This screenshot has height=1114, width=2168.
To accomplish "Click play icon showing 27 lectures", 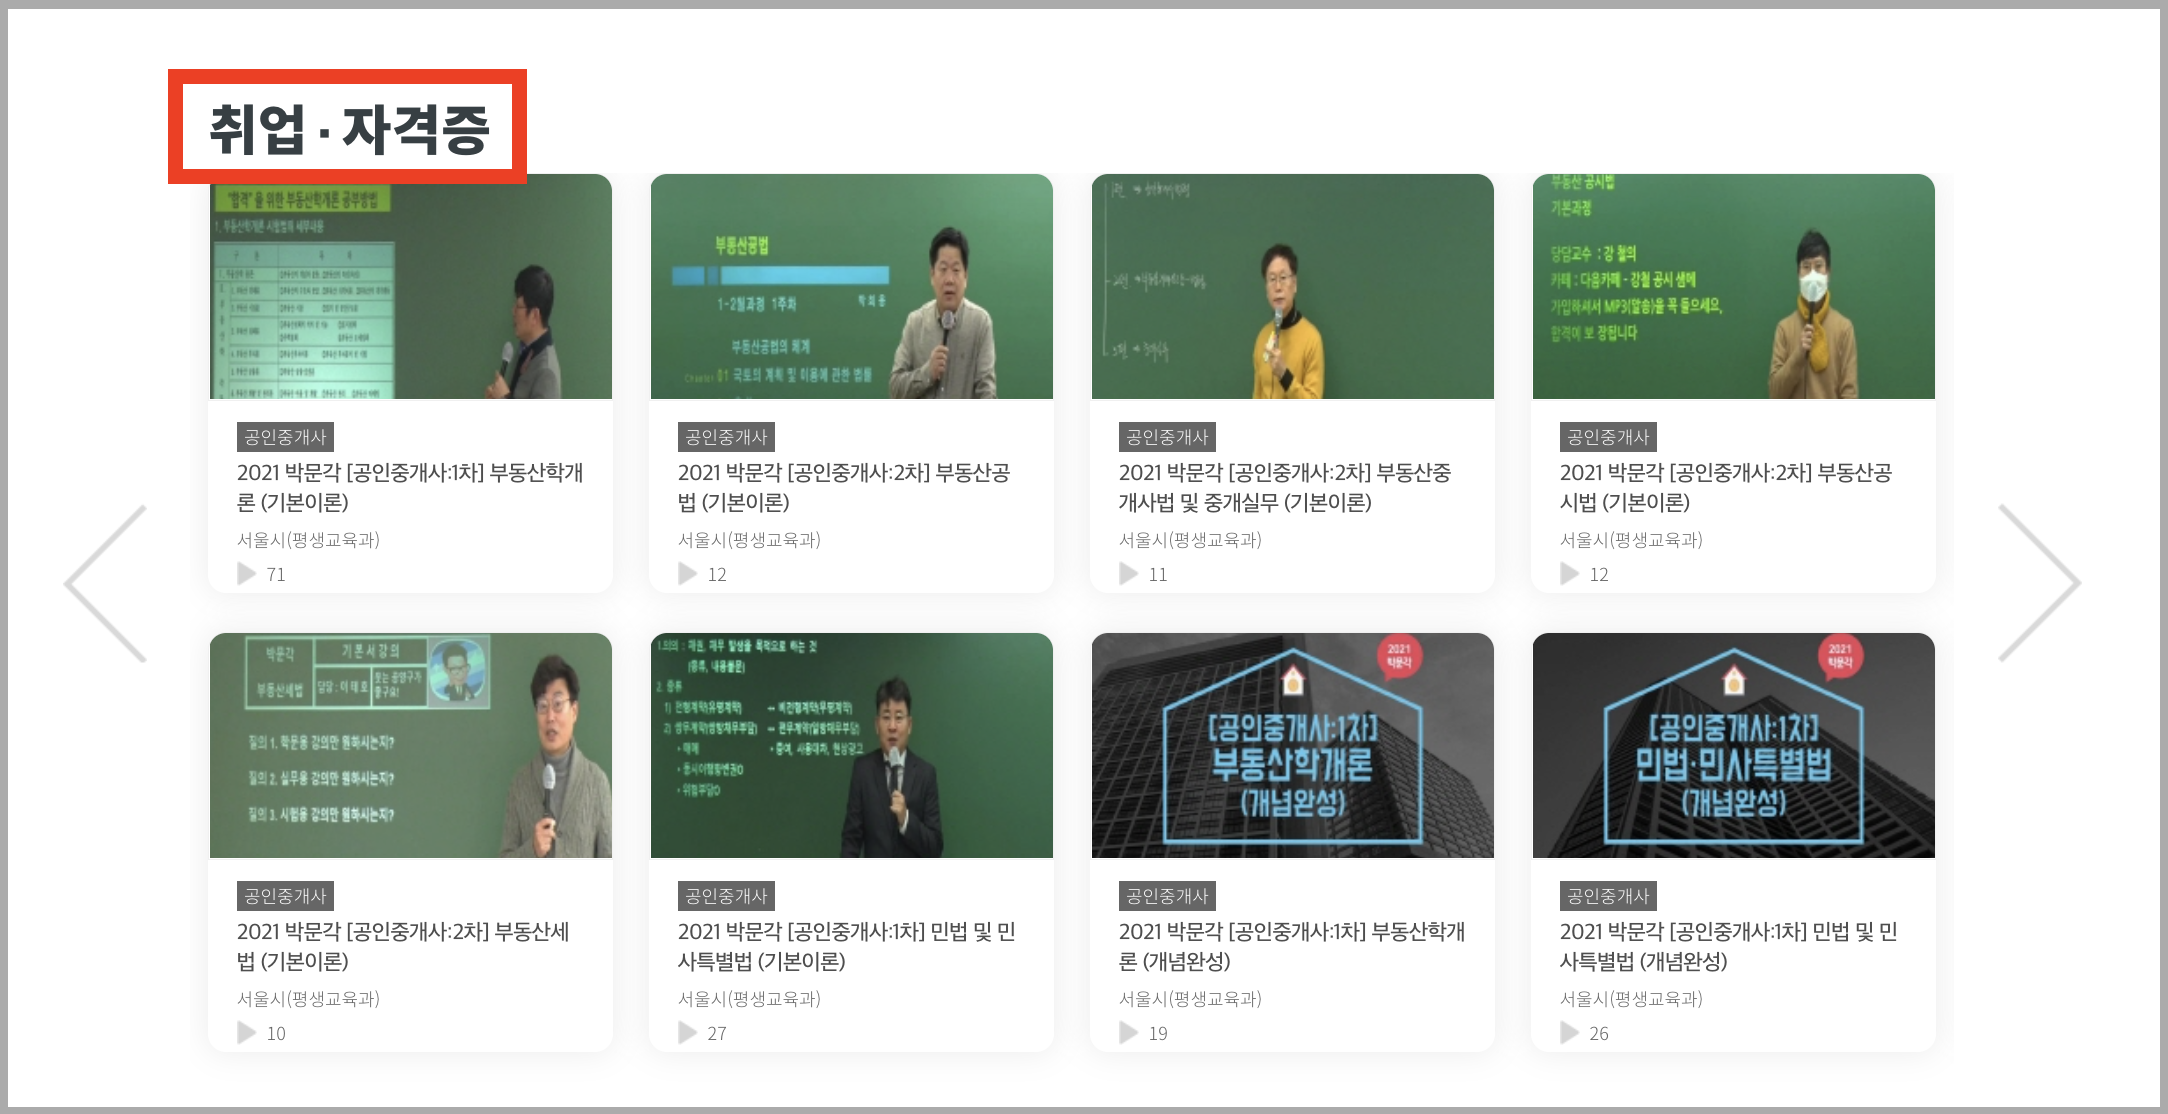I will (x=687, y=1033).
